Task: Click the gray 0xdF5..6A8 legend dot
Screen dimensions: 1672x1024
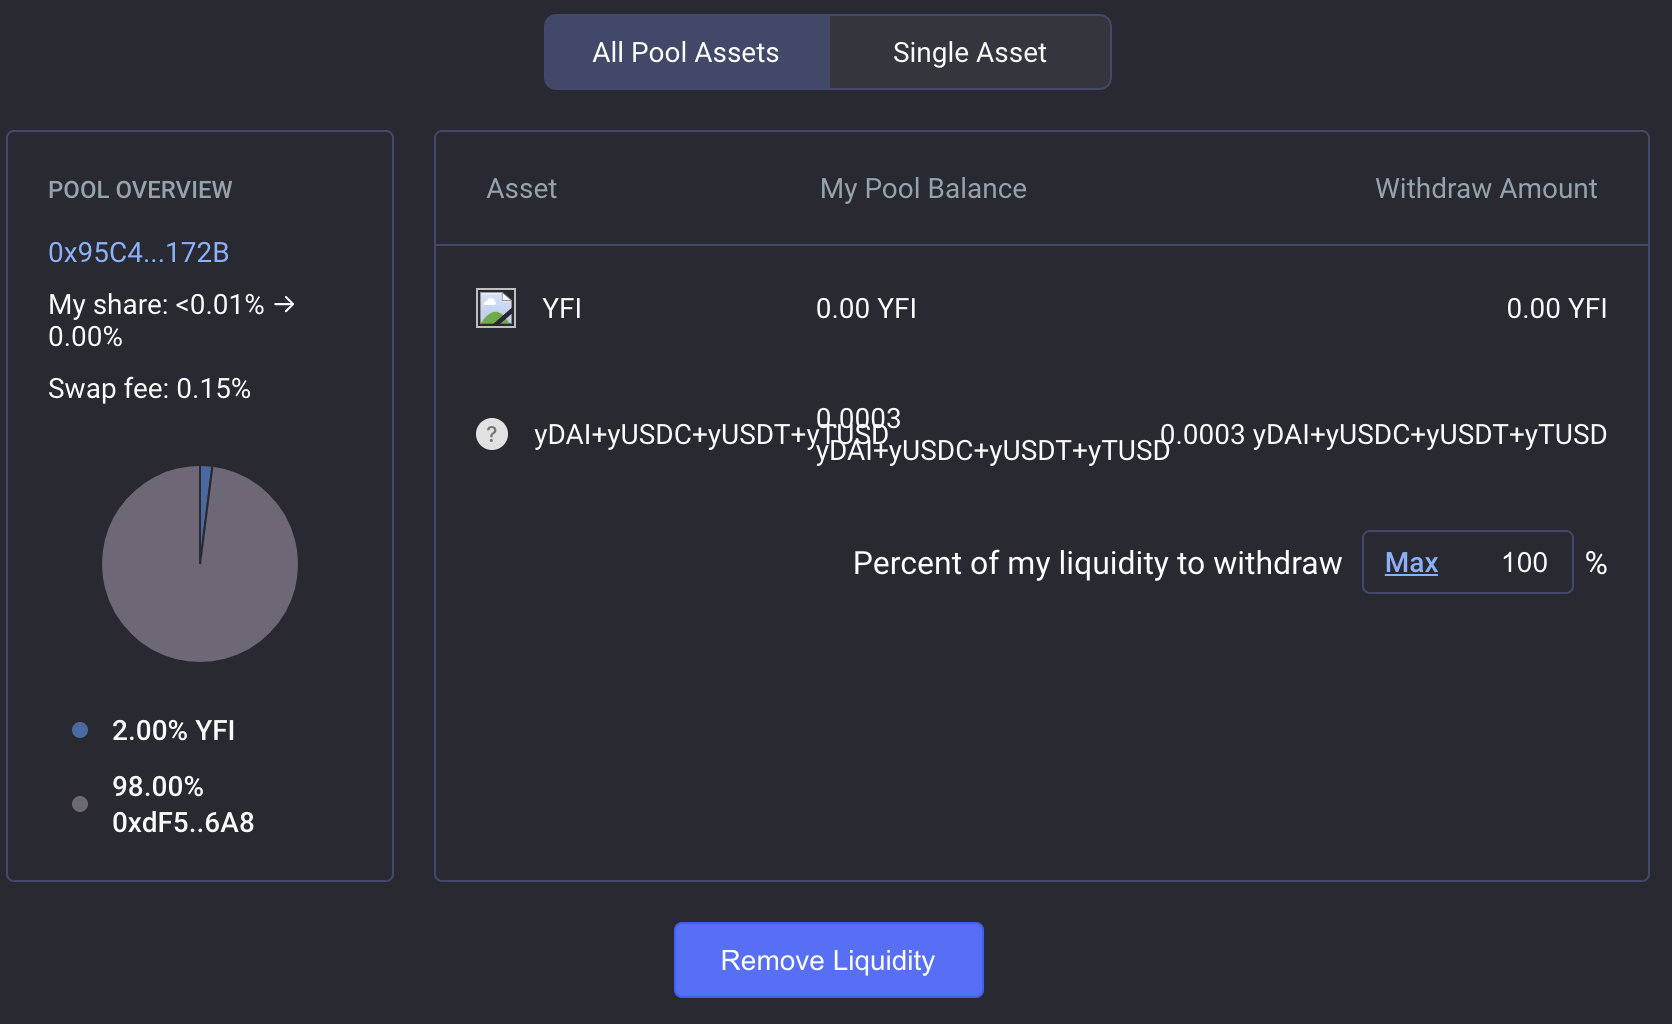Action: pos(80,804)
